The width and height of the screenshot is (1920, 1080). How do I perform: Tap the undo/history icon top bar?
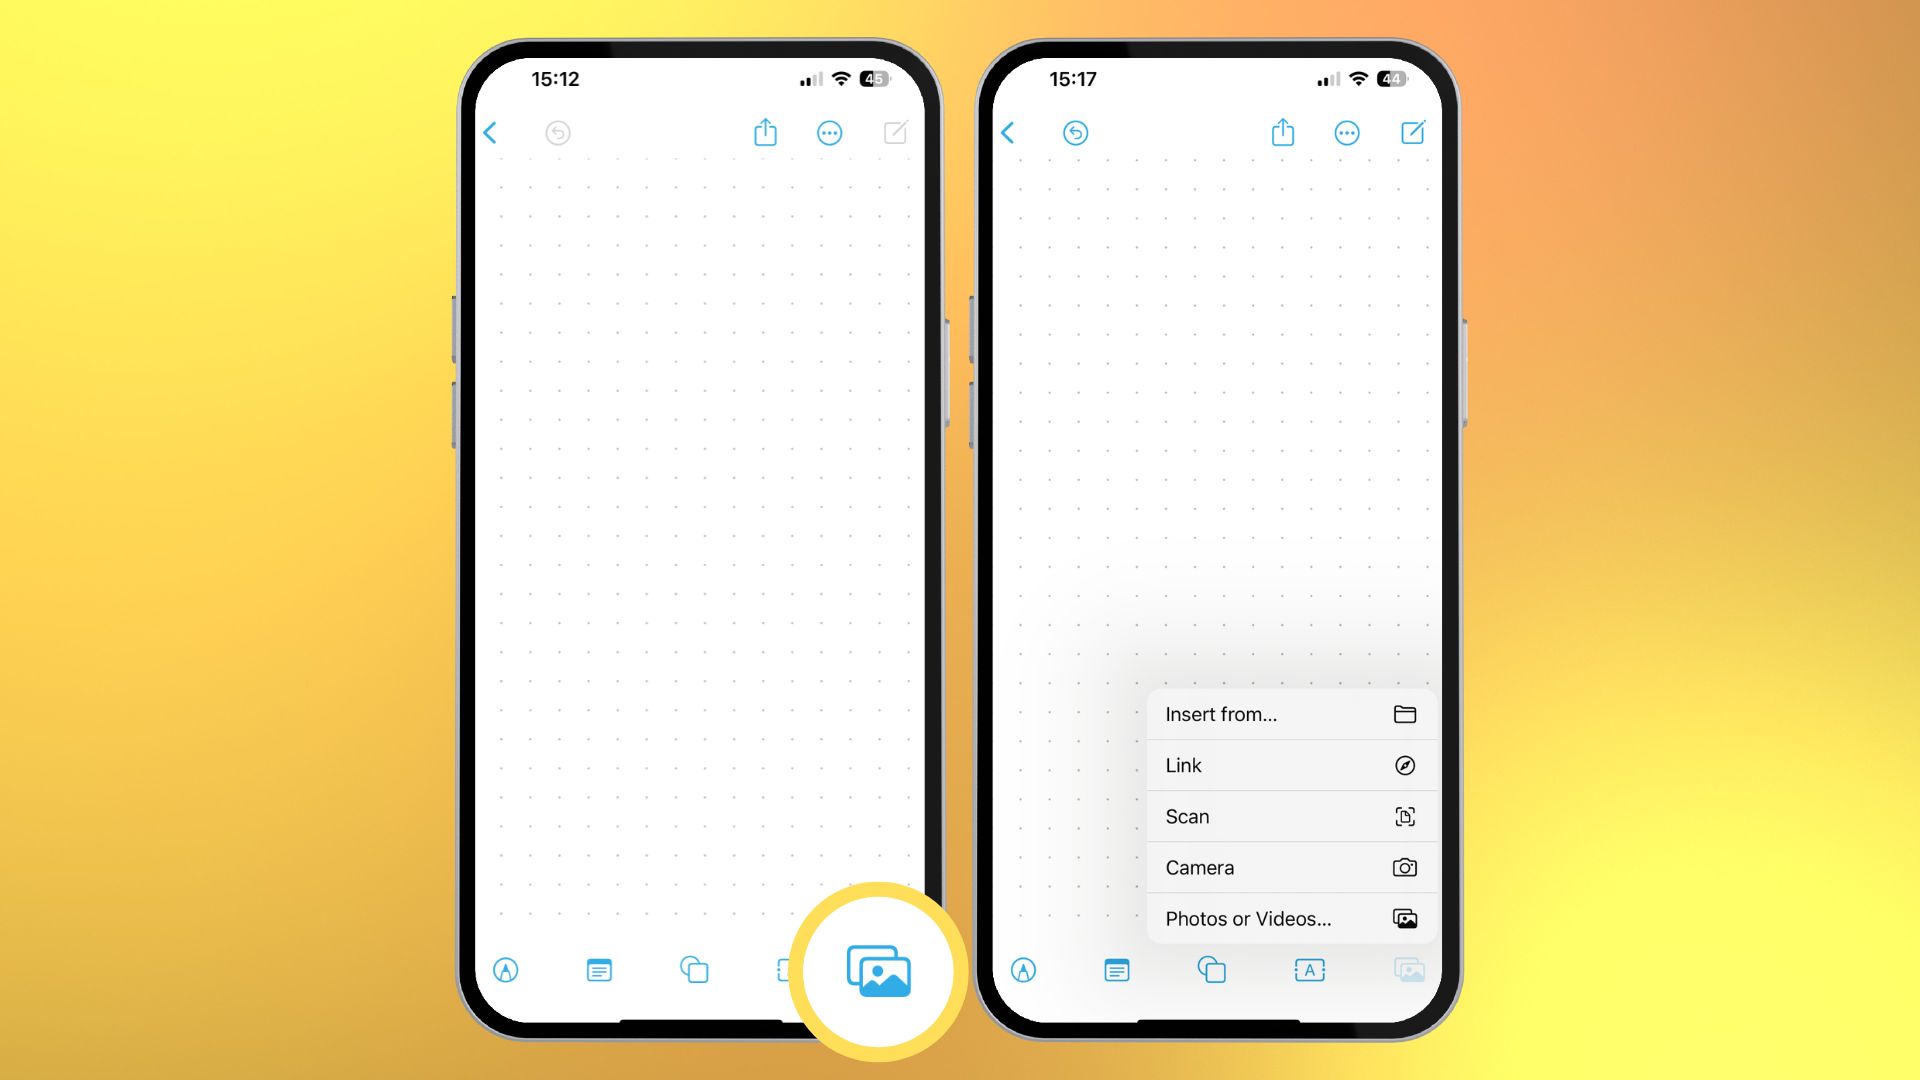[558, 132]
